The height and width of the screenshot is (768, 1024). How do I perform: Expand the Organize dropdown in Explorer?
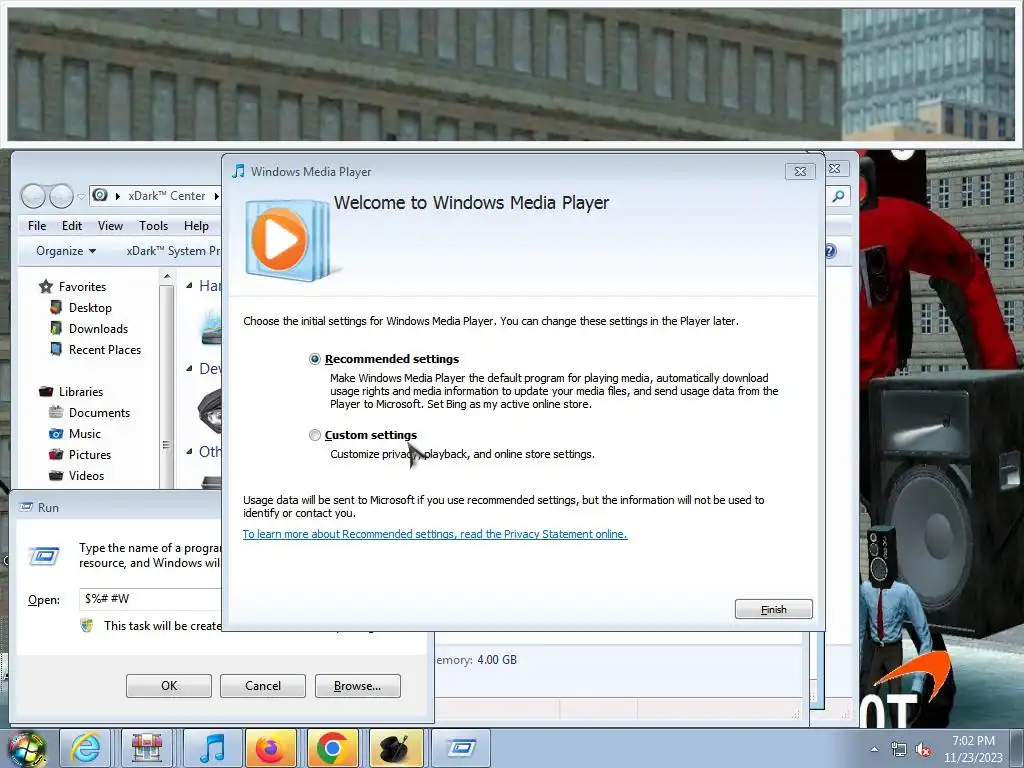point(66,251)
